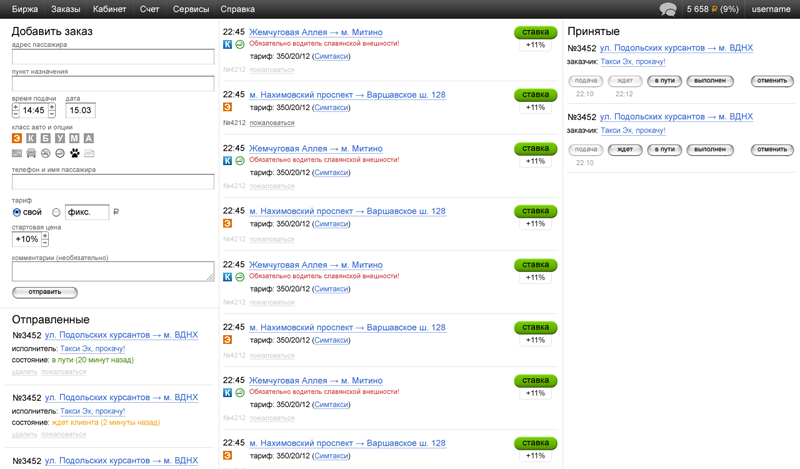This screenshot has height=469, width=800.
Task: Select the 'свой' tariff radio button
Action: (17, 212)
